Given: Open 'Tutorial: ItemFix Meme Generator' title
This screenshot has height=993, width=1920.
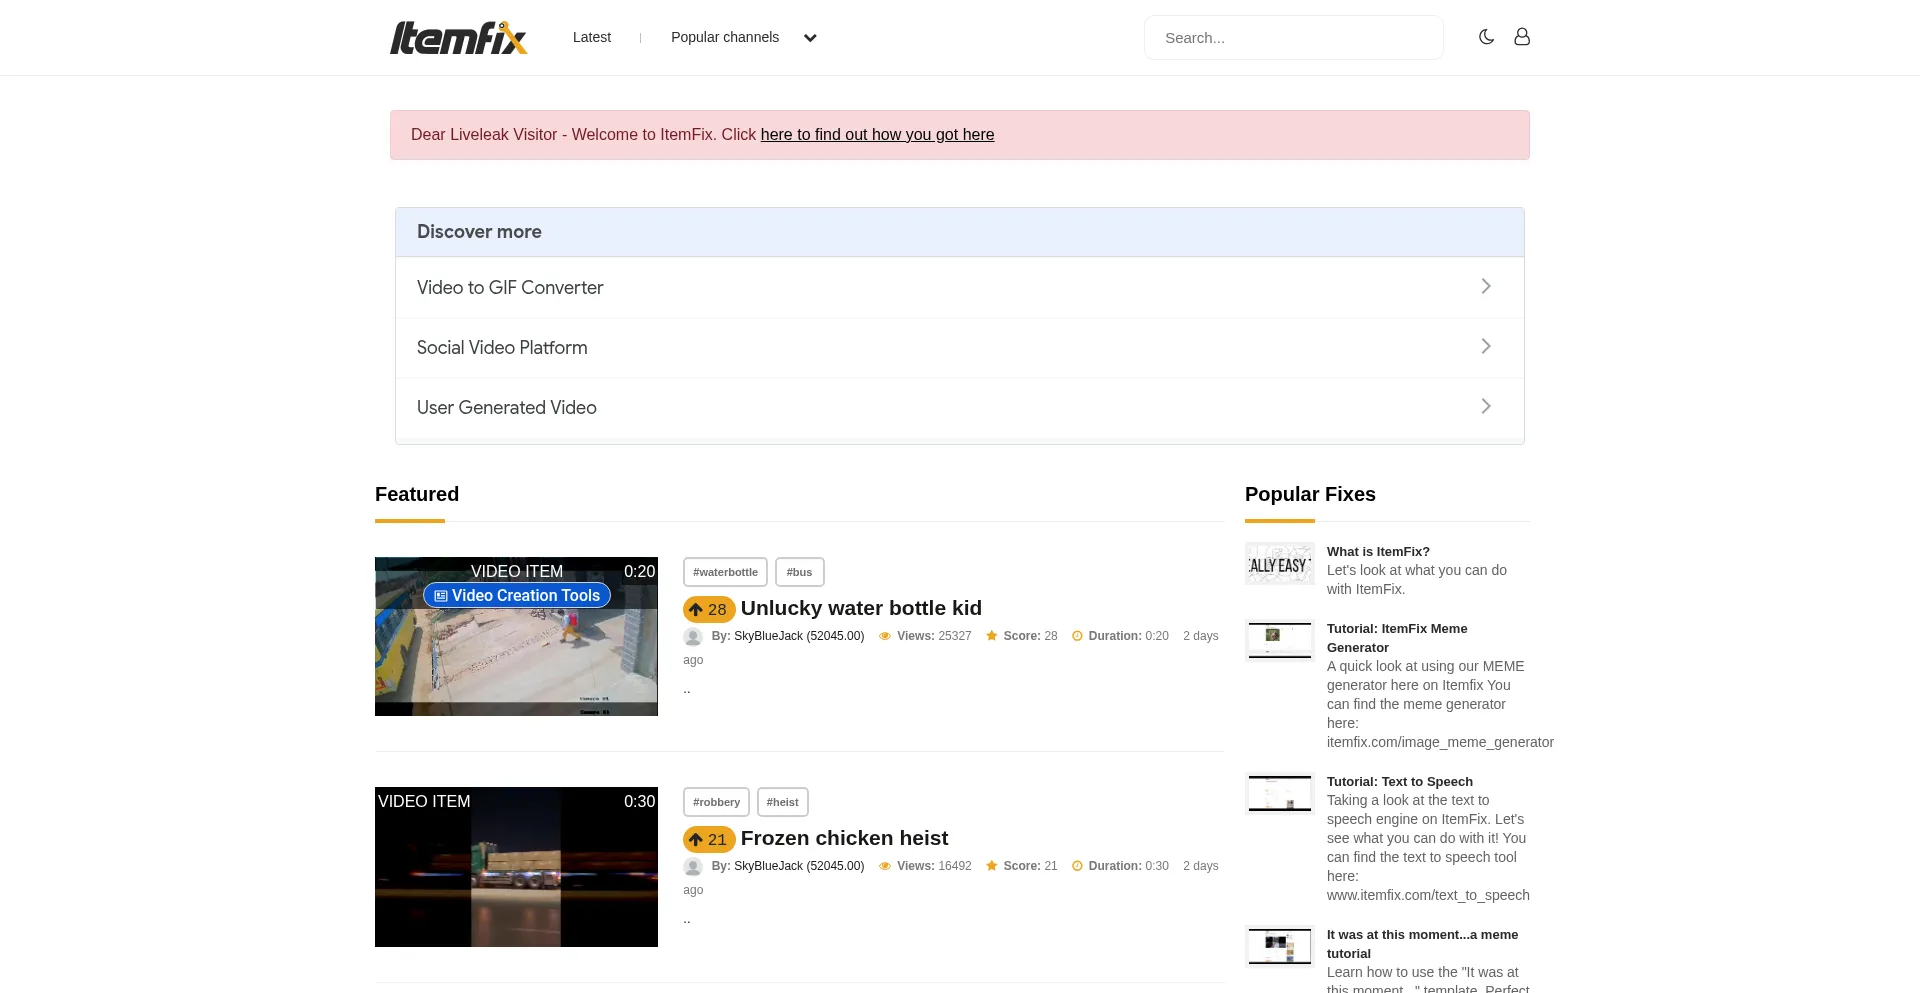Looking at the screenshot, I should click(x=1397, y=638).
